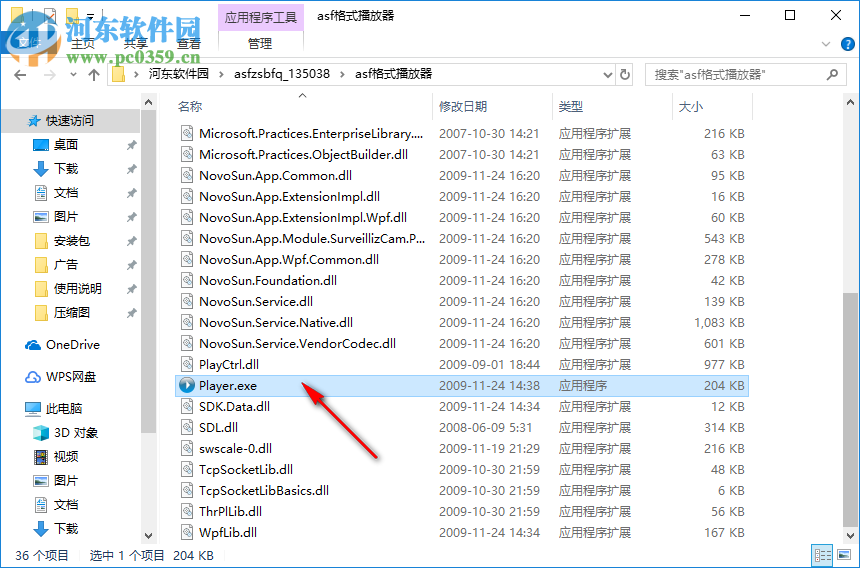860x568 pixels.
Task: Select 快速访问 in the navigation pane
Action: pos(69,121)
